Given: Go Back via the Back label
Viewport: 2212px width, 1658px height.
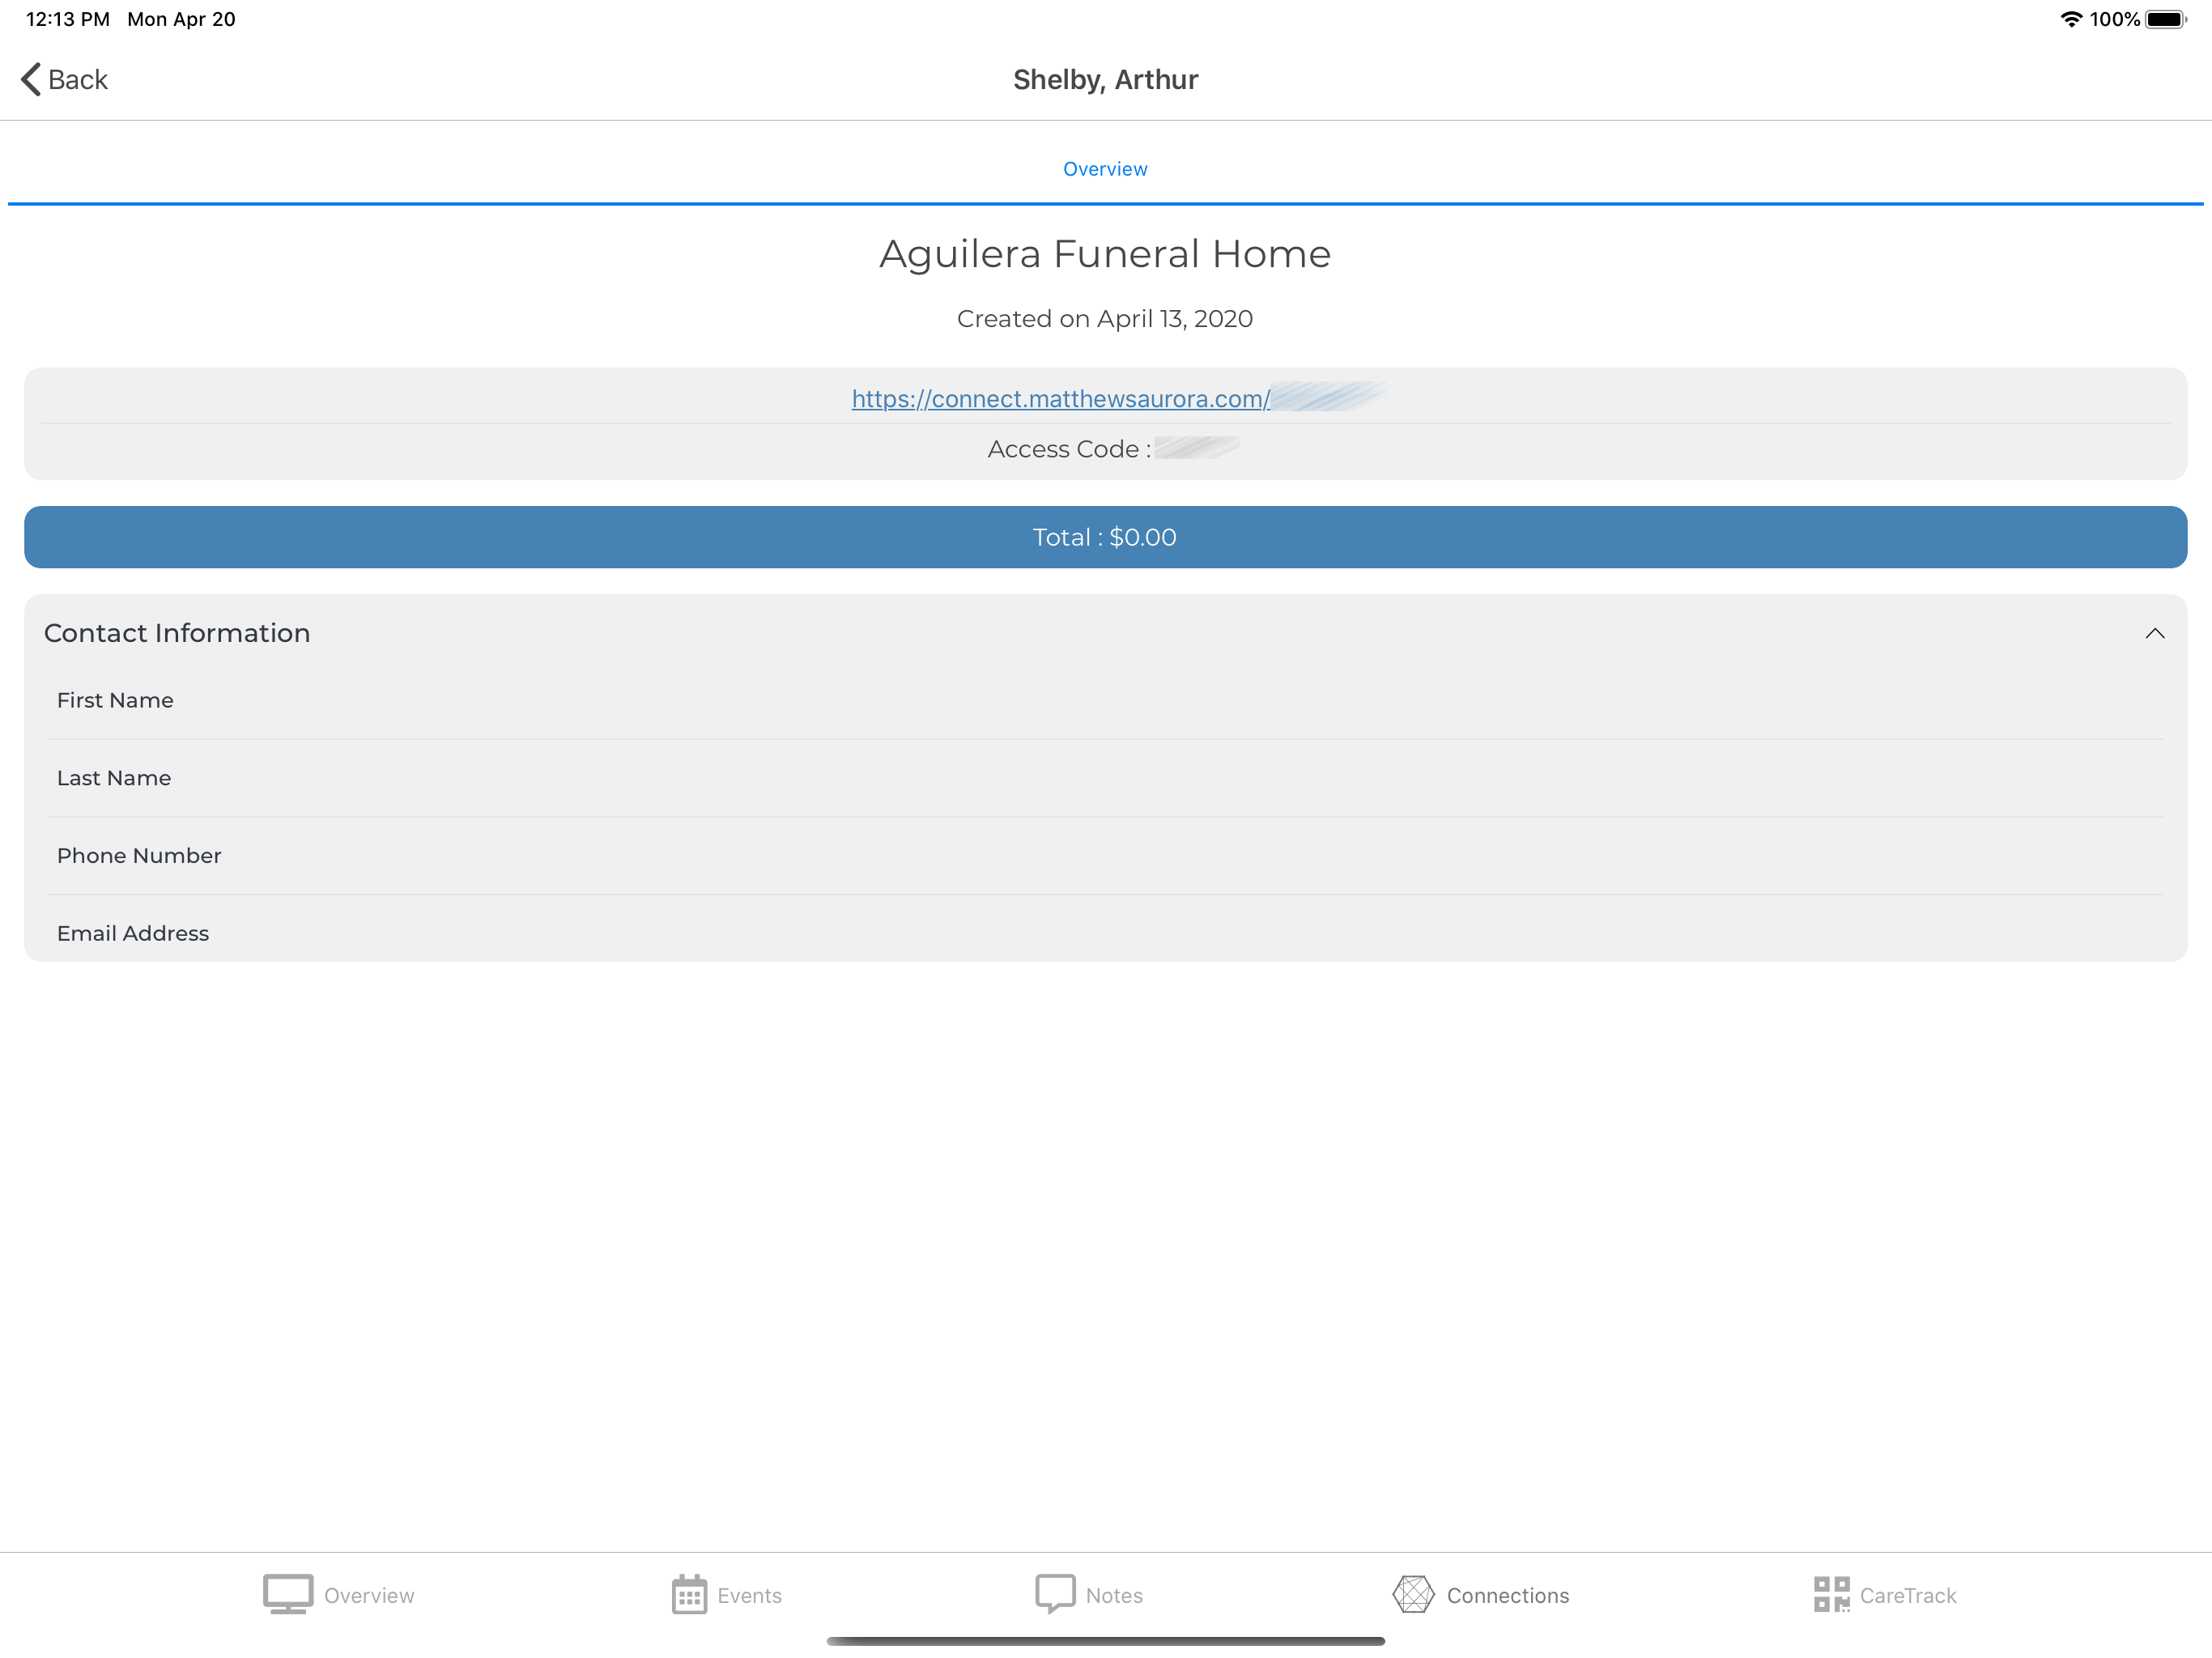Looking at the screenshot, I should [x=78, y=80].
